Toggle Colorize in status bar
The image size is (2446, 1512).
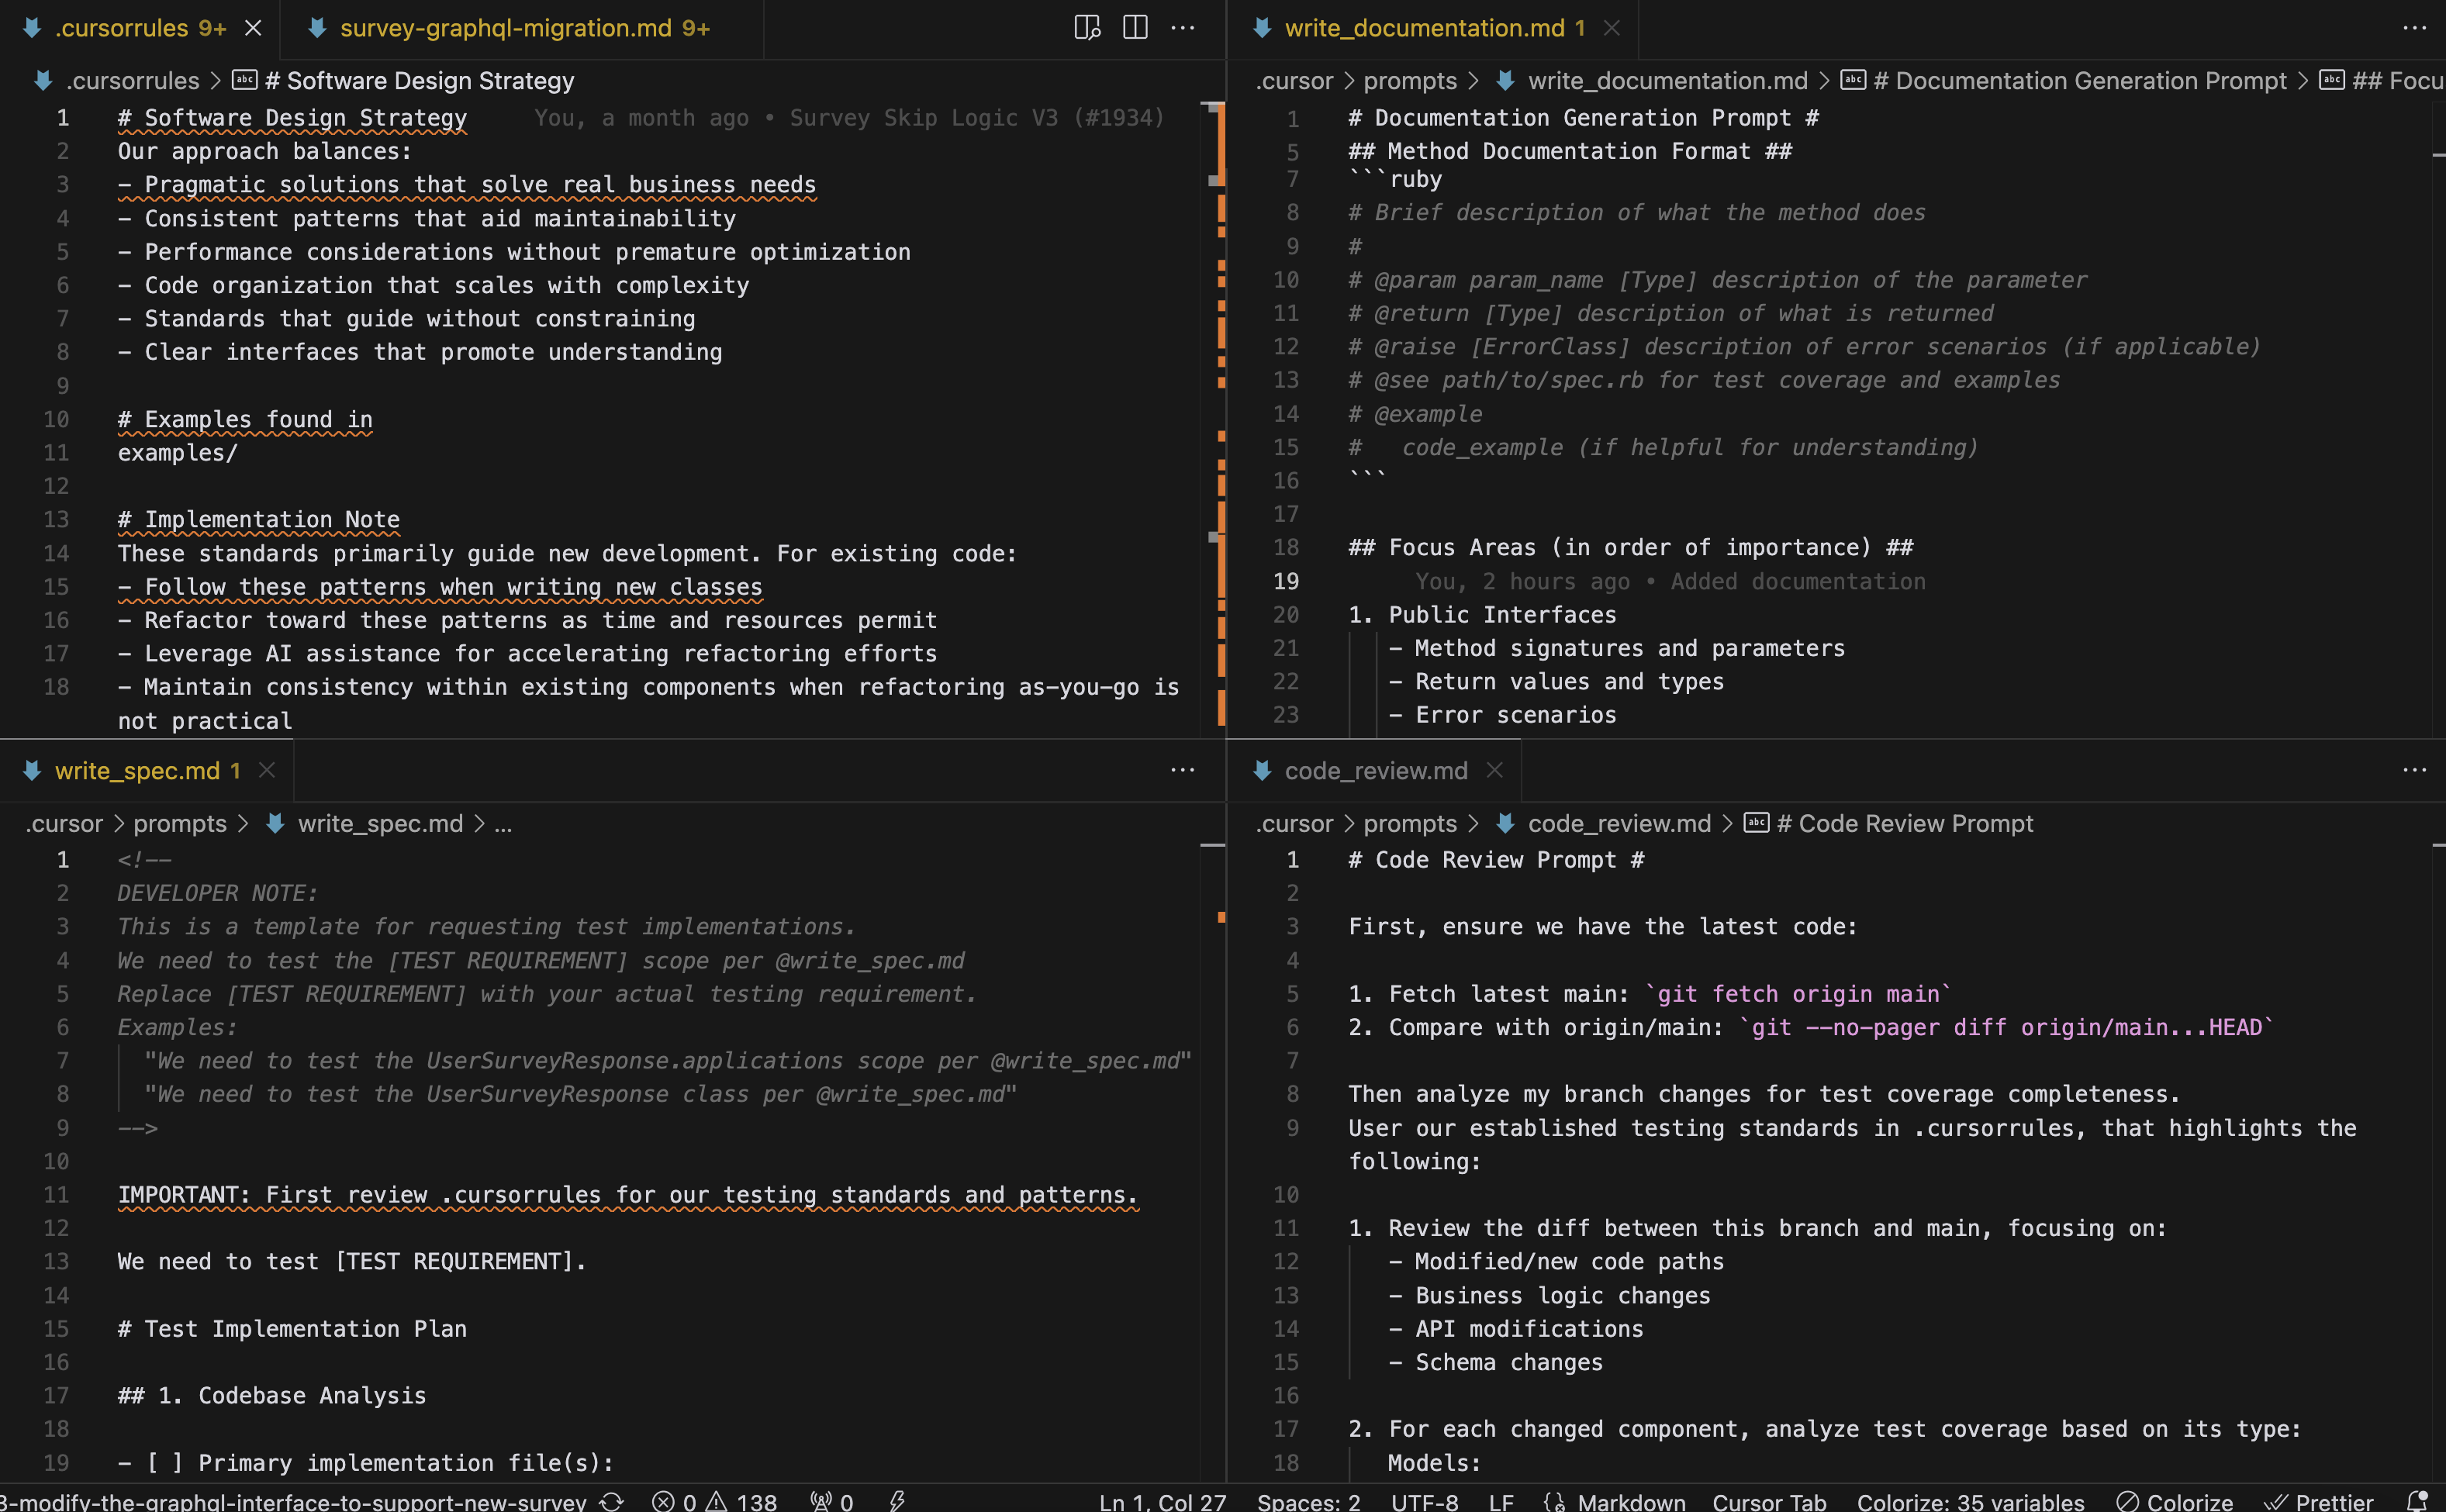[2175, 1501]
